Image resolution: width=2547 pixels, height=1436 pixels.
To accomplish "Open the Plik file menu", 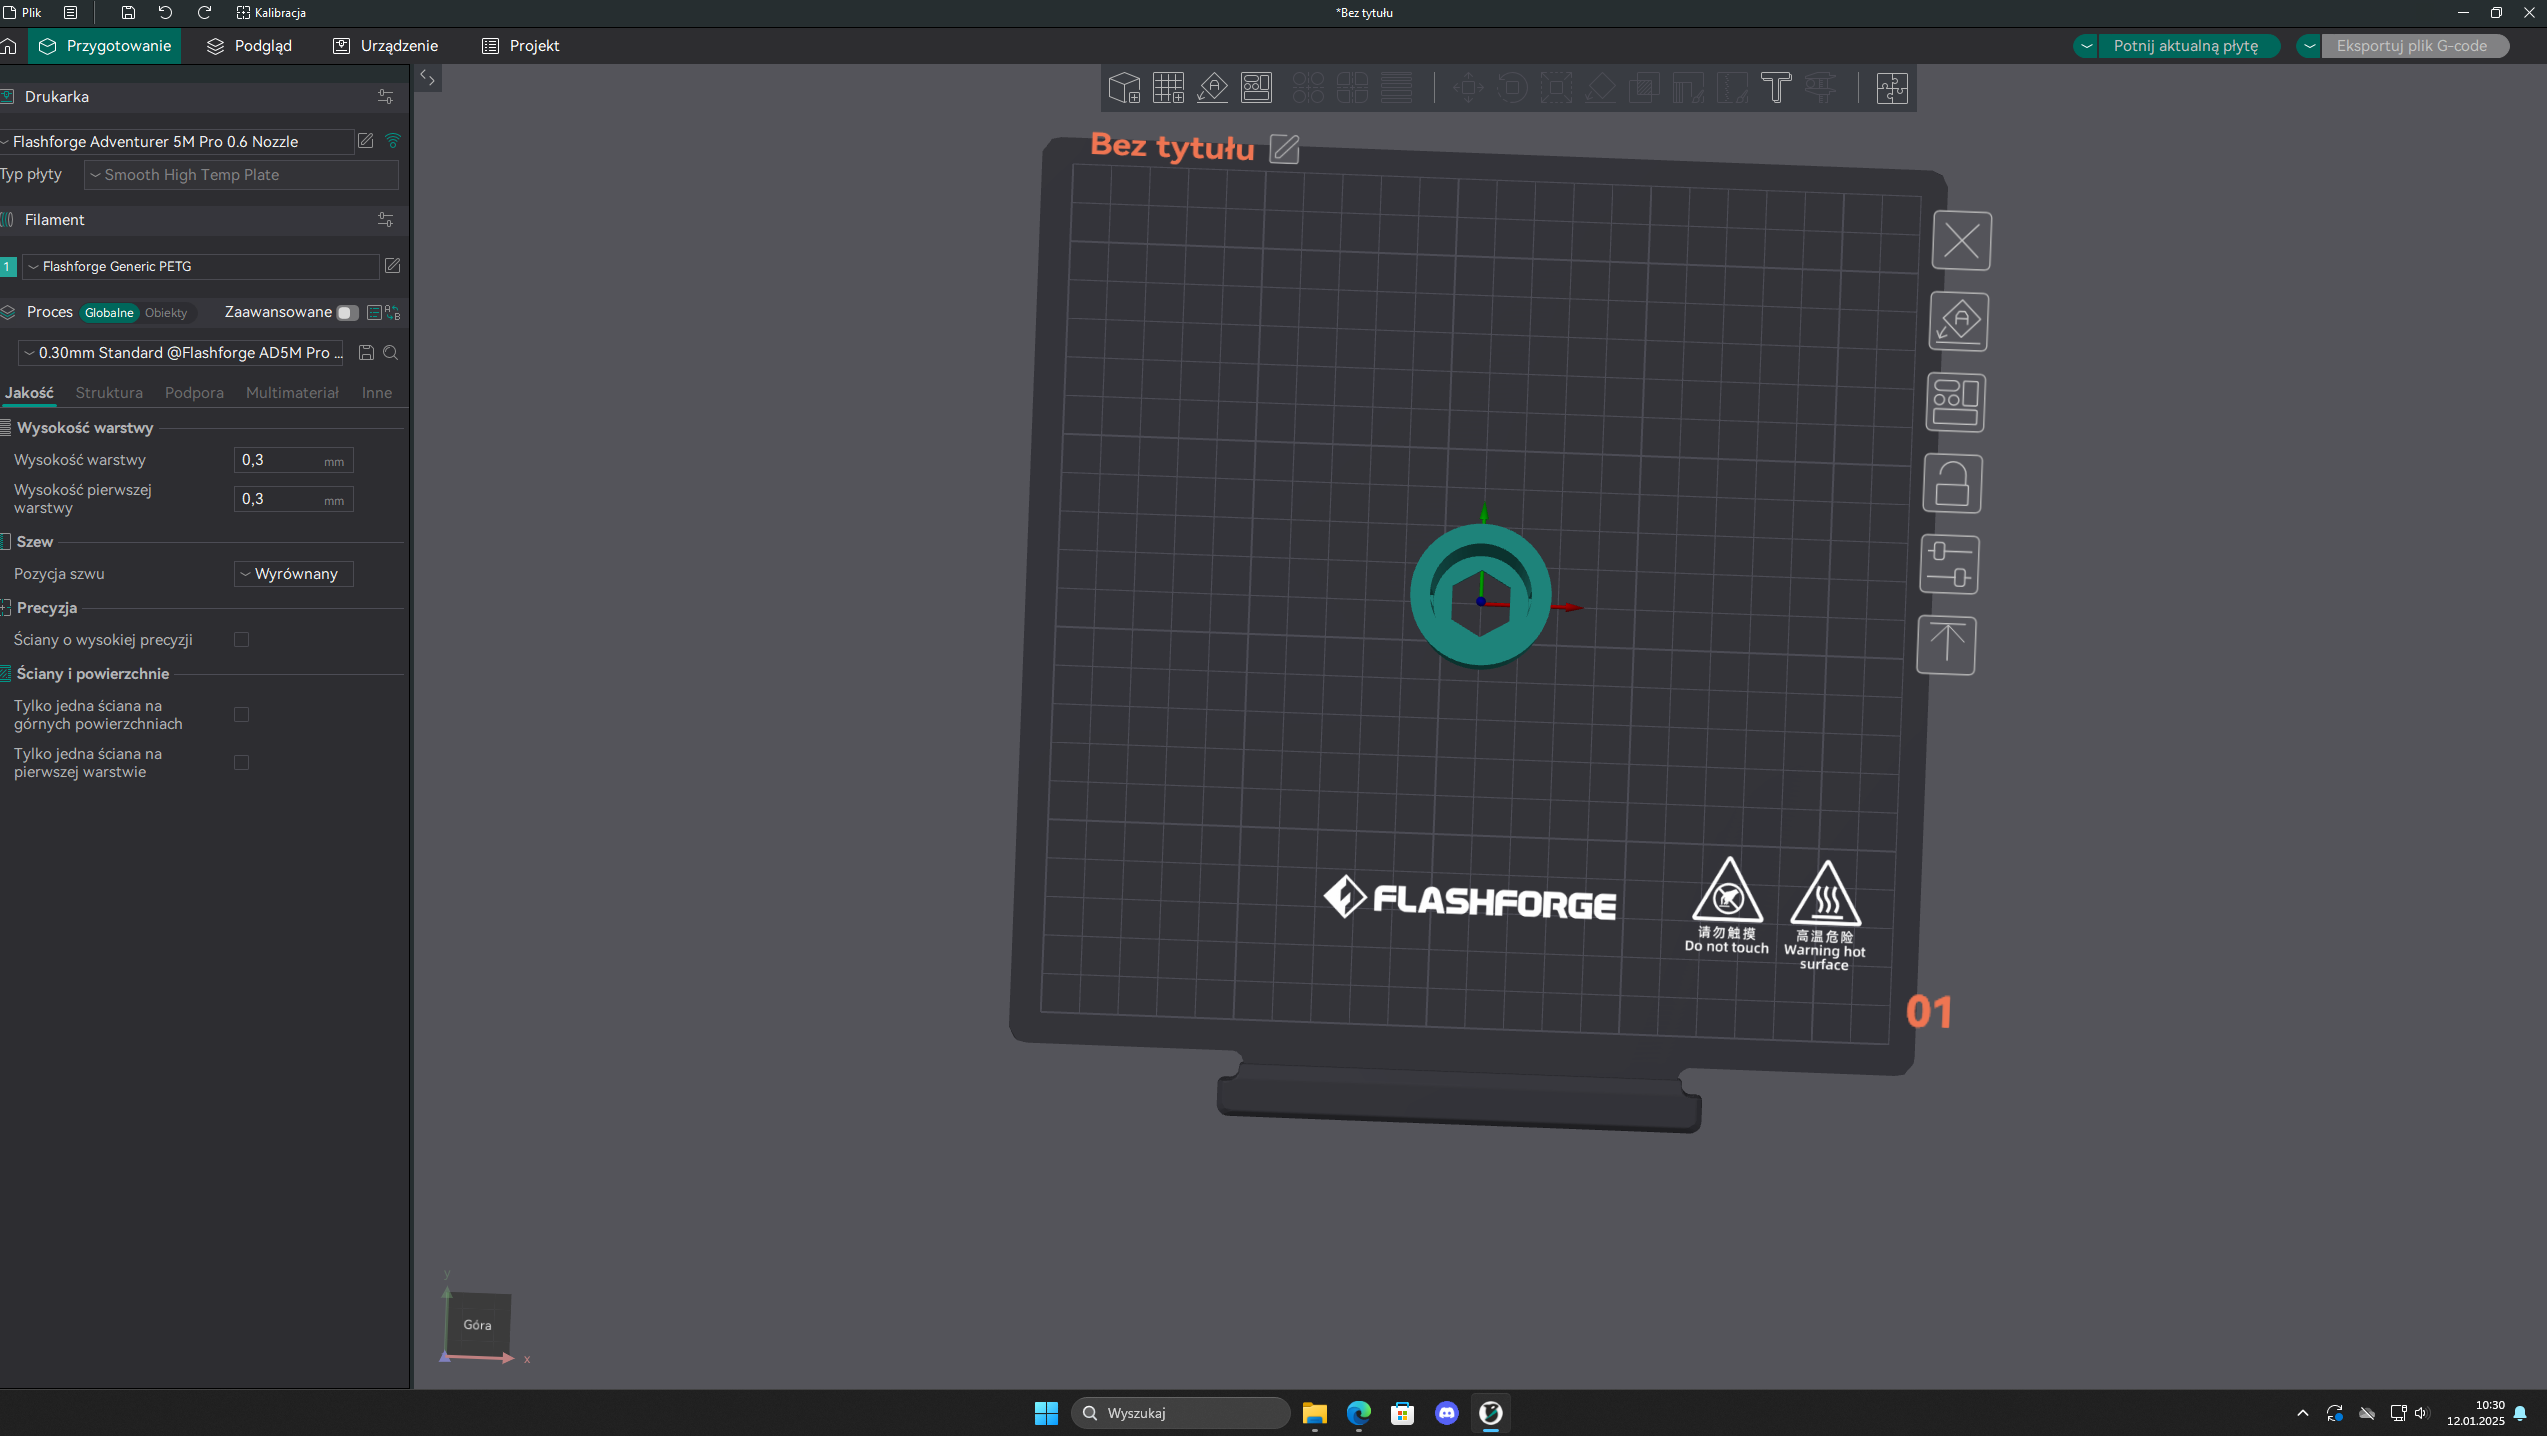I will (x=22, y=13).
